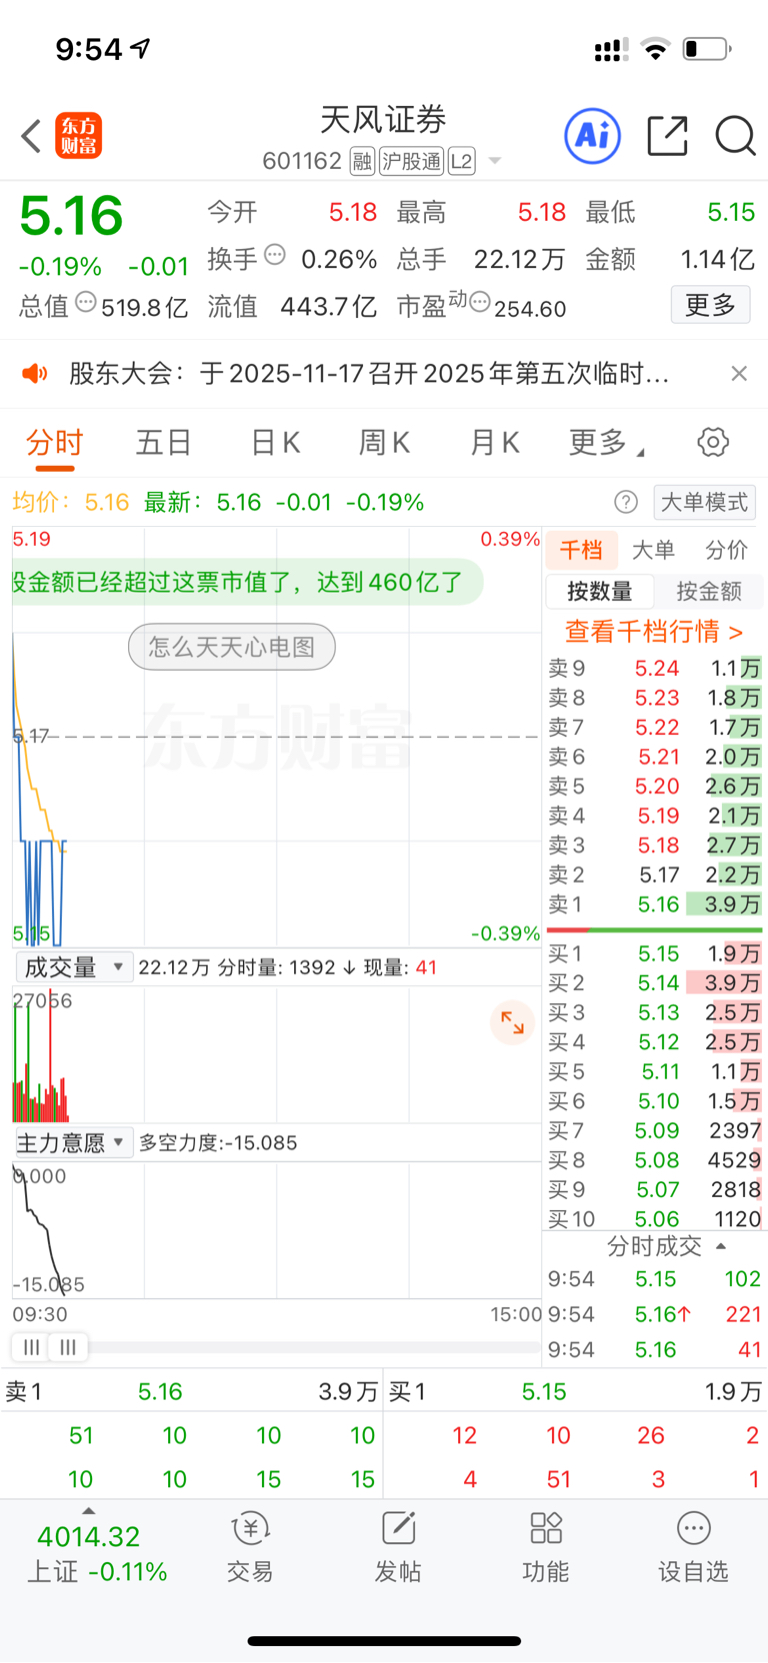Screen dimensions: 768x1663
Task: Select the 买1 5.15 order row
Action: click(x=654, y=954)
